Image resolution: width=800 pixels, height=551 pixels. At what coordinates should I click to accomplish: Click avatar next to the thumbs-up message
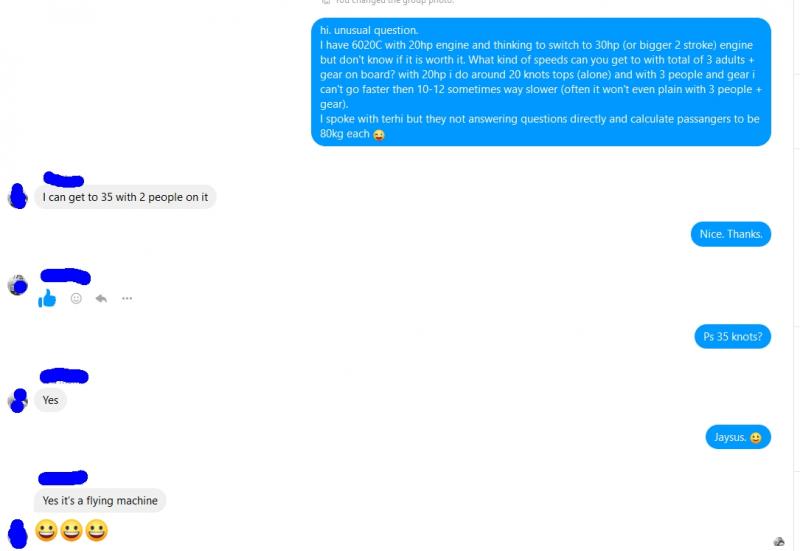tap(17, 285)
